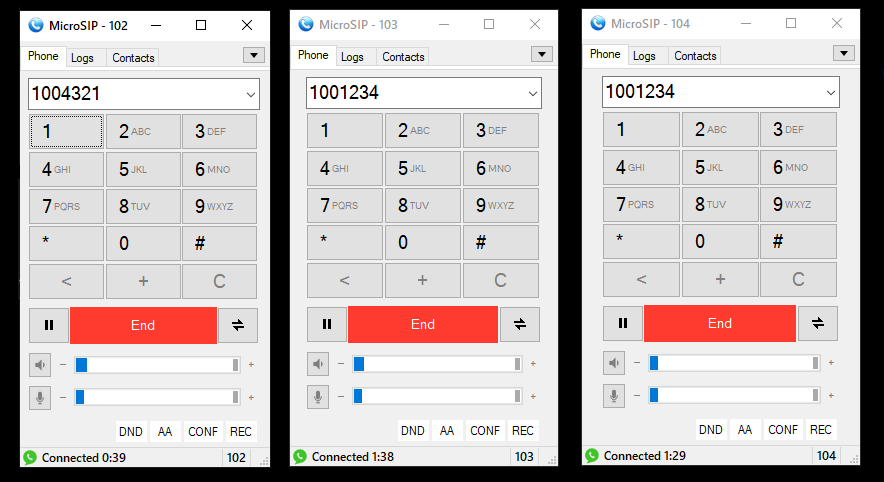
Task: Mute speaker in MicroSIP 103
Action: click(x=318, y=364)
